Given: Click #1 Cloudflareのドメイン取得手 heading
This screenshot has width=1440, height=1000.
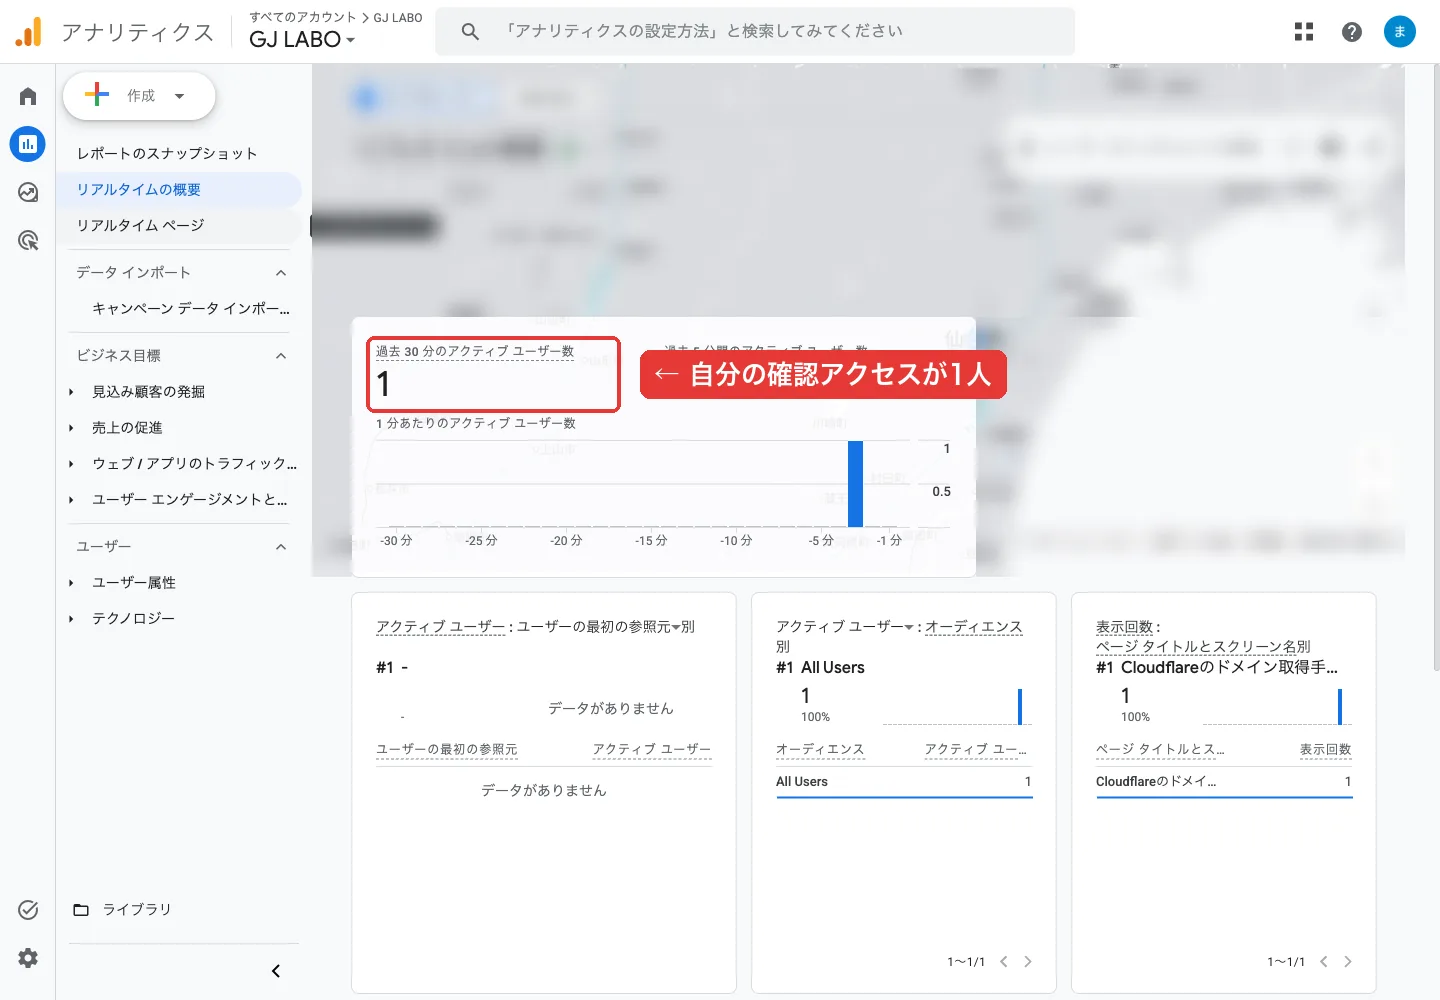Looking at the screenshot, I should 1216,668.
